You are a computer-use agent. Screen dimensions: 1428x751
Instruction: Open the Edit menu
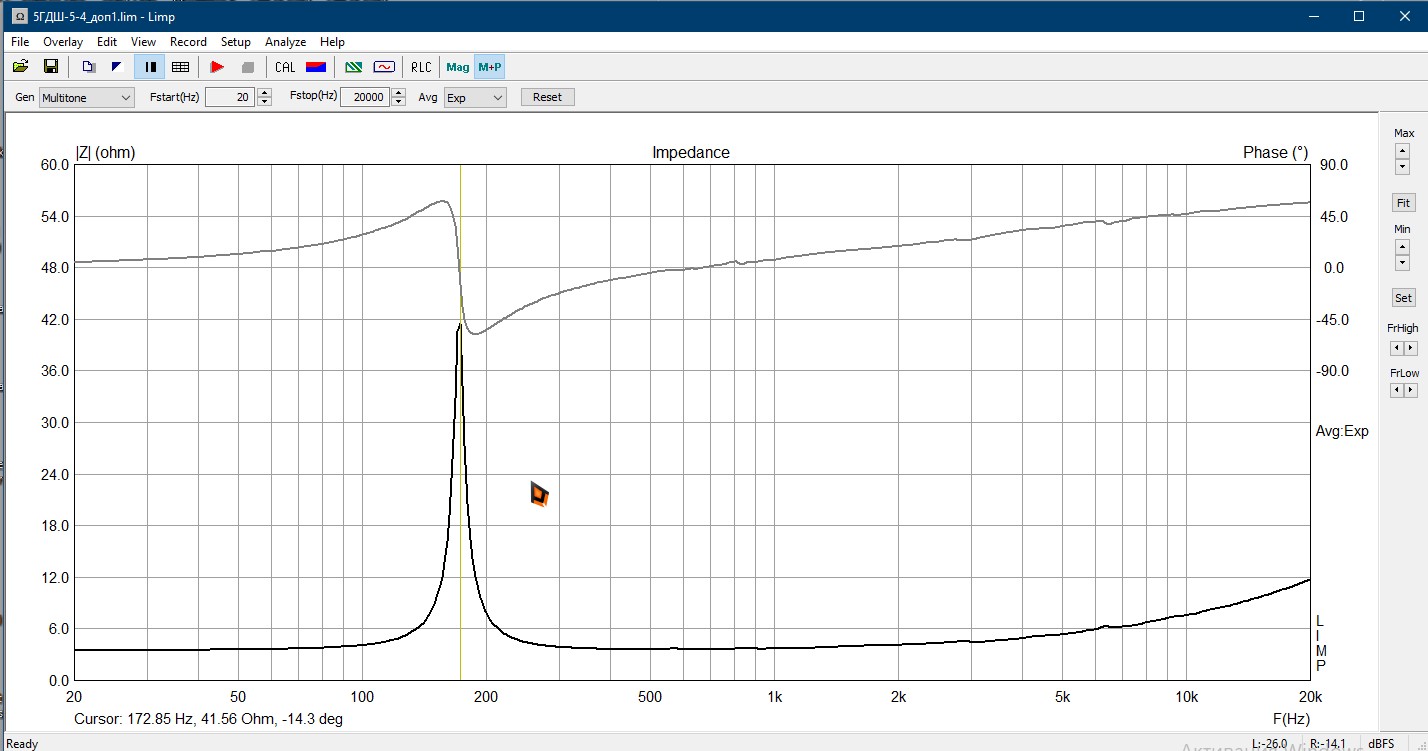coord(107,42)
